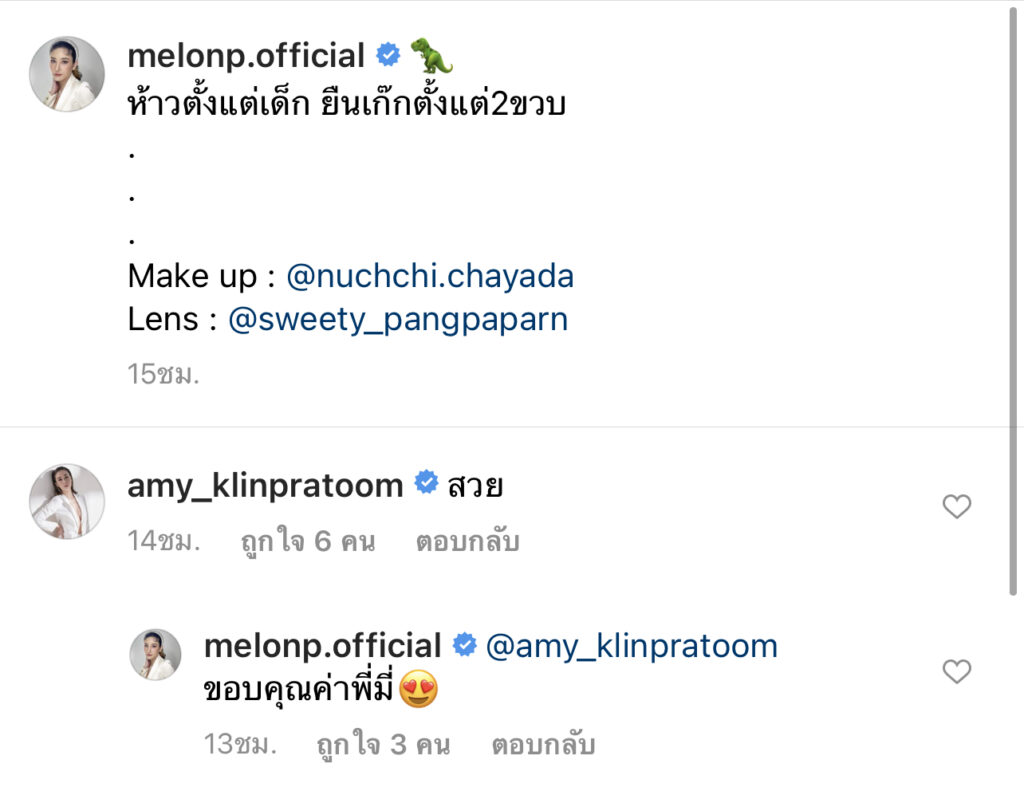
Task: Open melonp.official's profile picture in the caption
Action: point(67,74)
